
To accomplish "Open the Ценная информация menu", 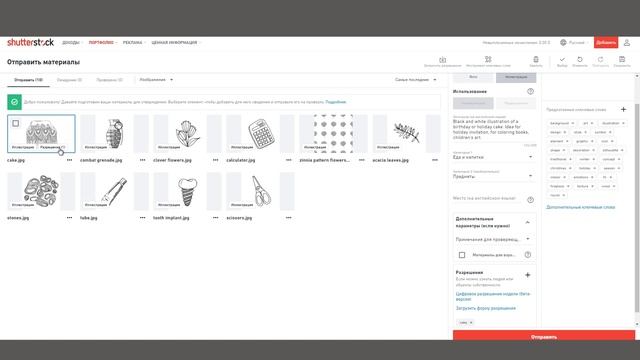I will (x=176, y=42).
